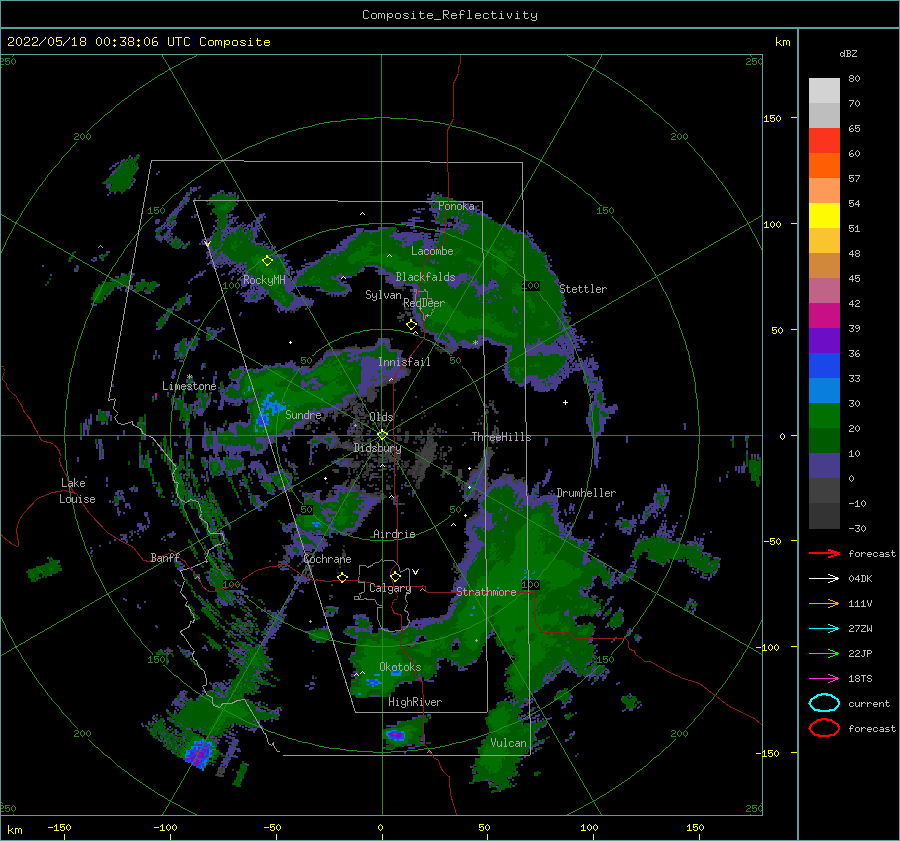Click the Lake Louise label
900x841 pixels.
coord(77,491)
